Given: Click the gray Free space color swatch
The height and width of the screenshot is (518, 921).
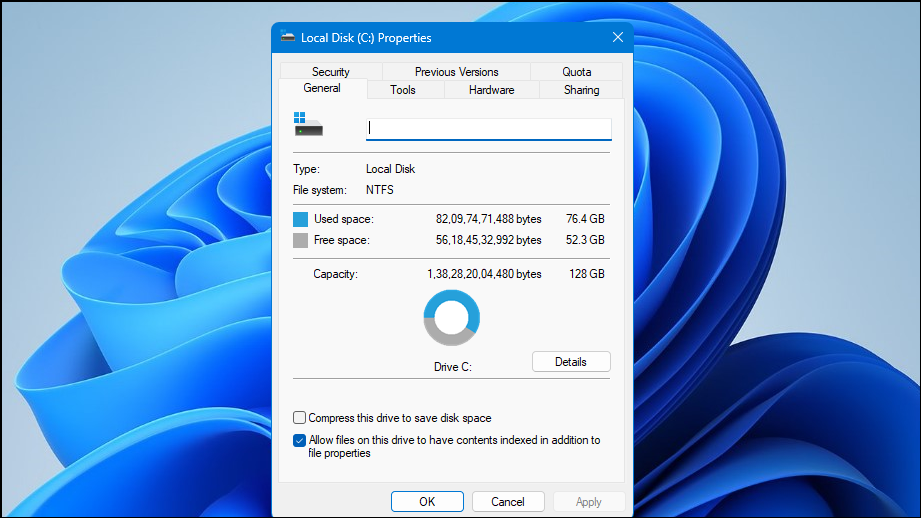Looking at the screenshot, I should [300, 240].
